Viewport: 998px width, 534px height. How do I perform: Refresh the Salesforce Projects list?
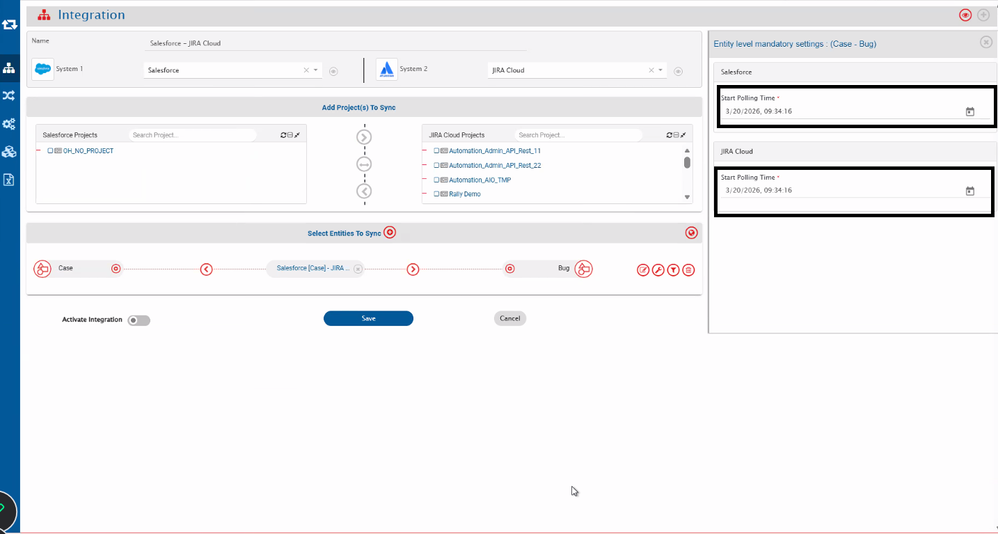[x=284, y=135]
